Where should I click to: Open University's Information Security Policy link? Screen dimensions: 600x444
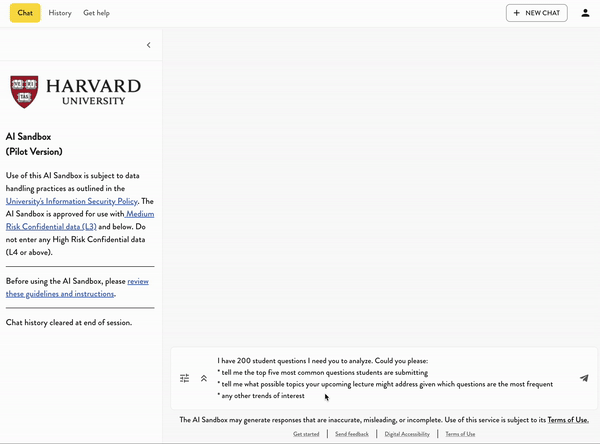coord(64,201)
